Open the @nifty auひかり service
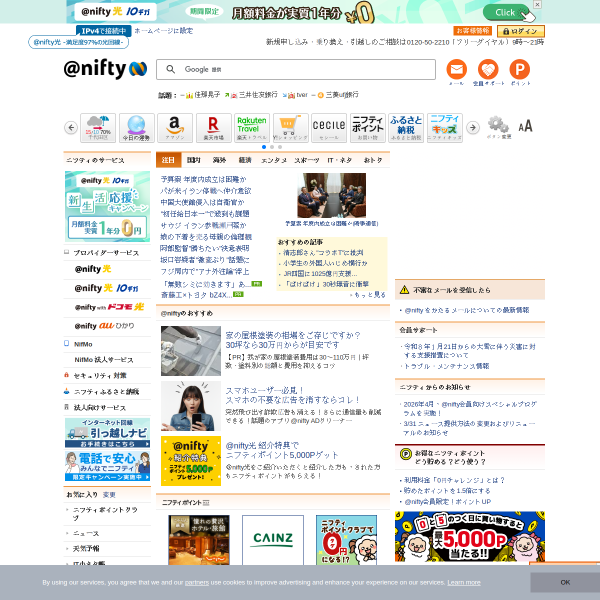Image resolution: width=600 pixels, height=600 pixels. point(104,326)
